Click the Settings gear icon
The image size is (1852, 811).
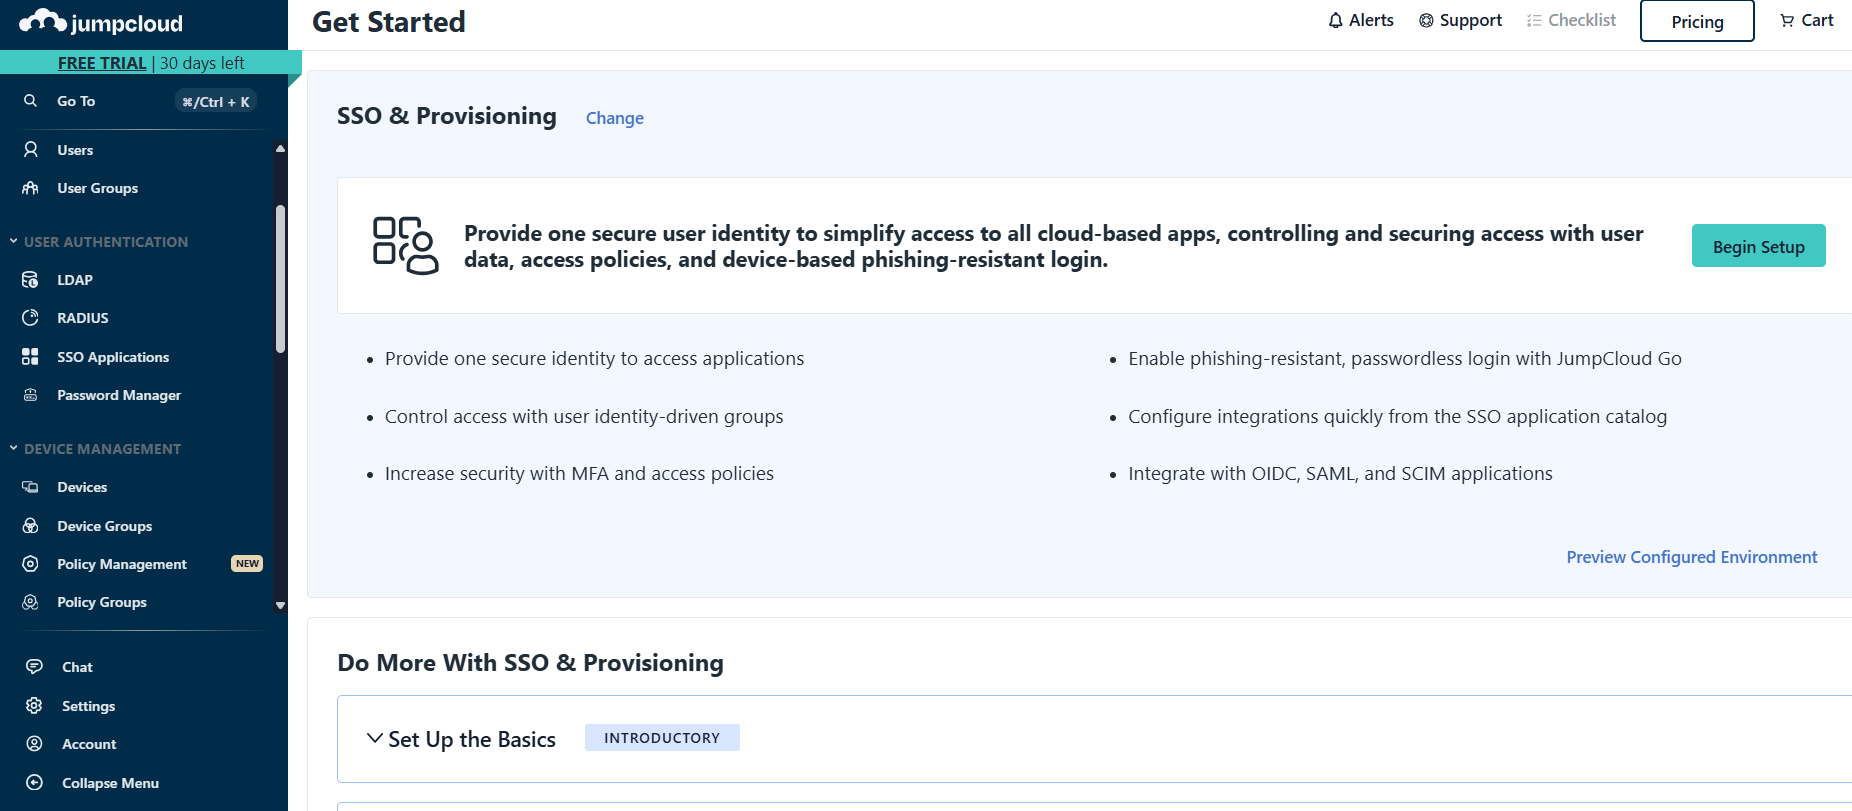35,706
